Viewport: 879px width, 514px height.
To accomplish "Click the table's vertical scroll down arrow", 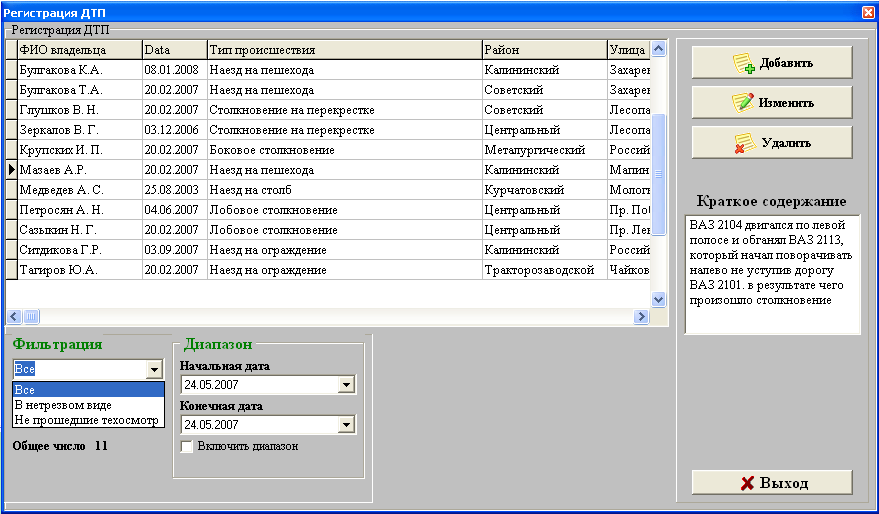I will click(x=659, y=299).
